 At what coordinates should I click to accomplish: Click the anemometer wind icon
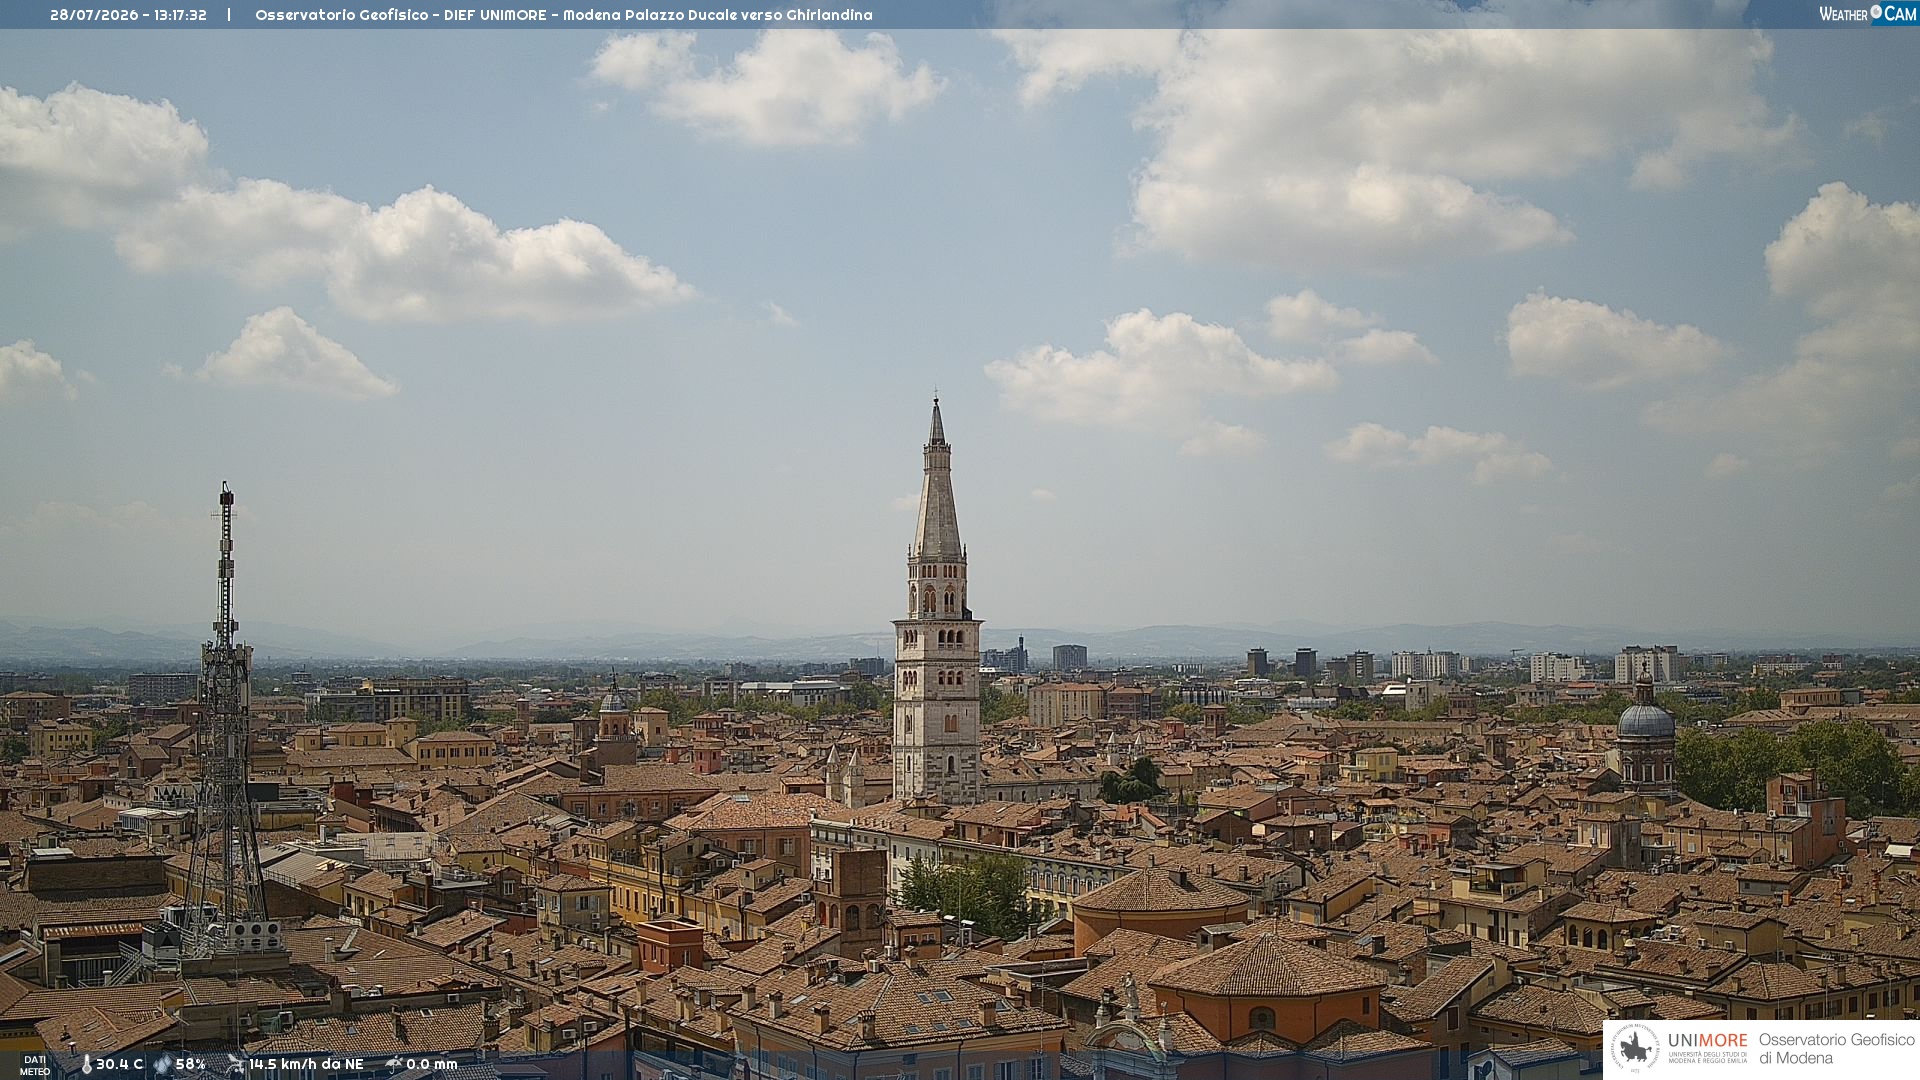pyautogui.click(x=236, y=1064)
